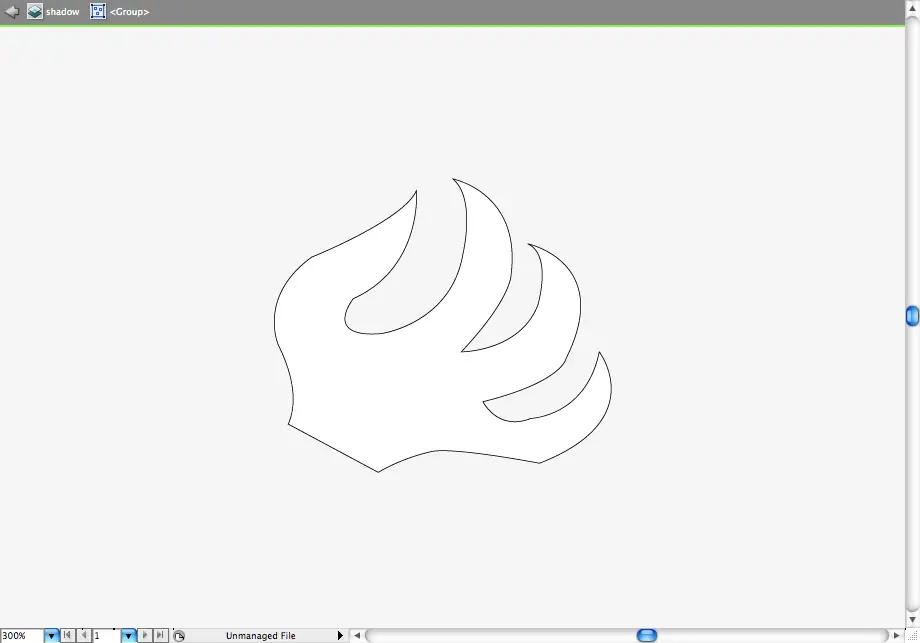Image resolution: width=920 pixels, height=643 pixels.
Task: Click the shadow layer icon in breadcrumb
Action: coord(35,11)
